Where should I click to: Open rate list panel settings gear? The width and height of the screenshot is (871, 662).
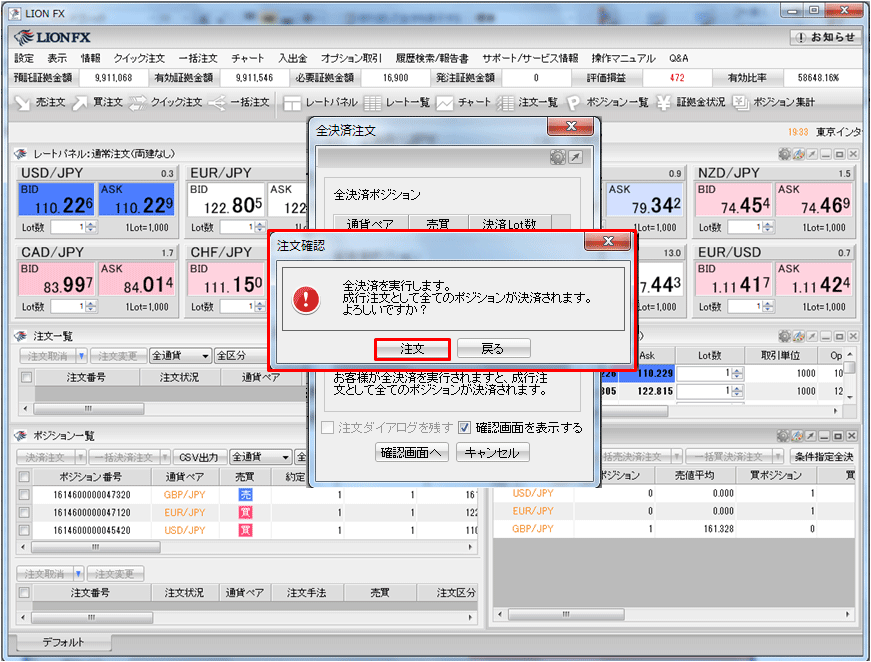(x=784, y=336)
